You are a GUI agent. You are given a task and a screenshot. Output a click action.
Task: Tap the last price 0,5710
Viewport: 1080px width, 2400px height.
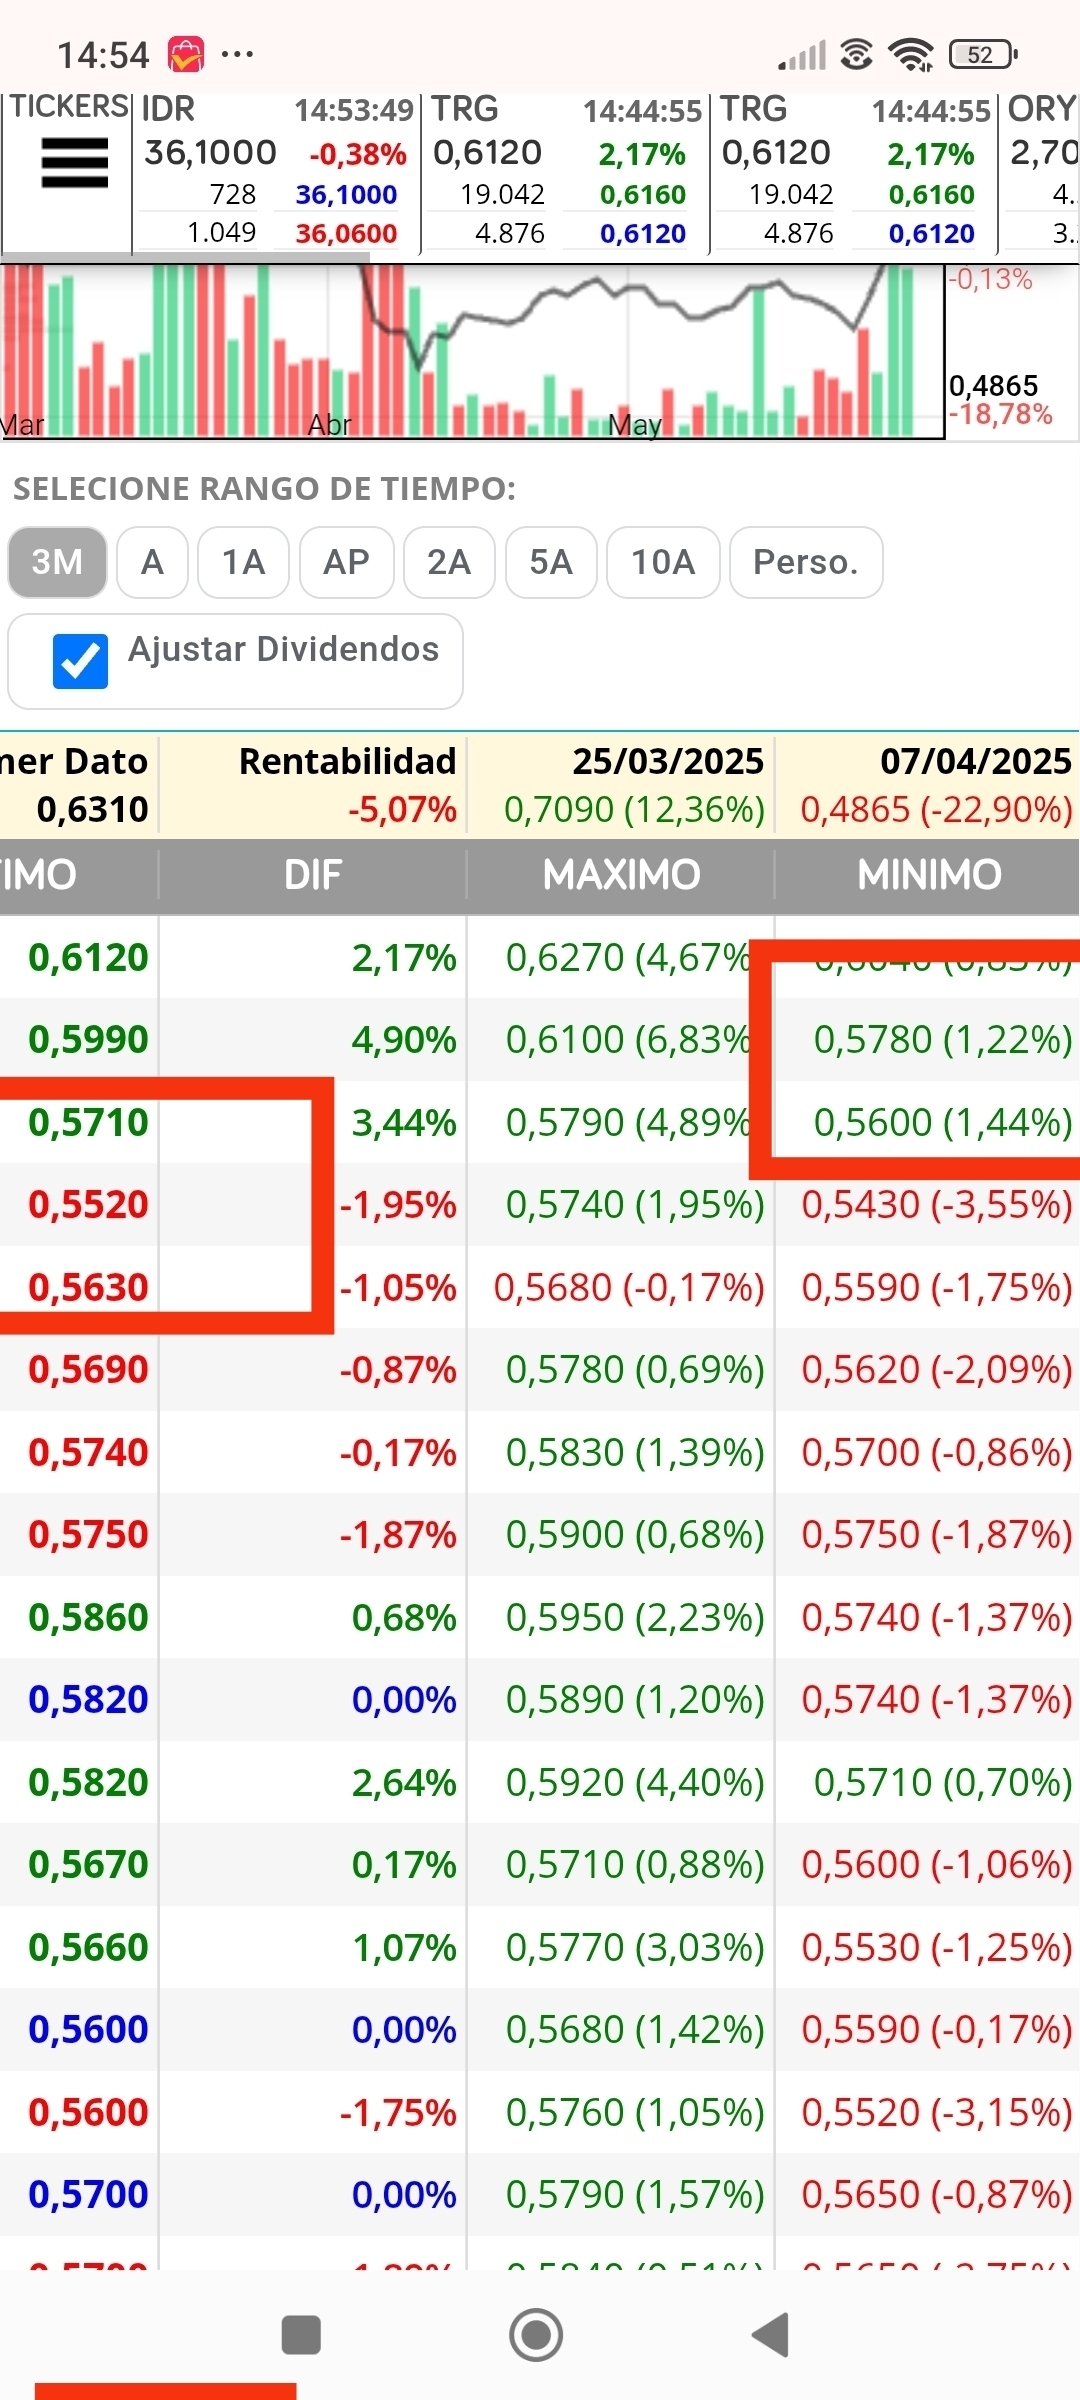[x=88, y=1122]
